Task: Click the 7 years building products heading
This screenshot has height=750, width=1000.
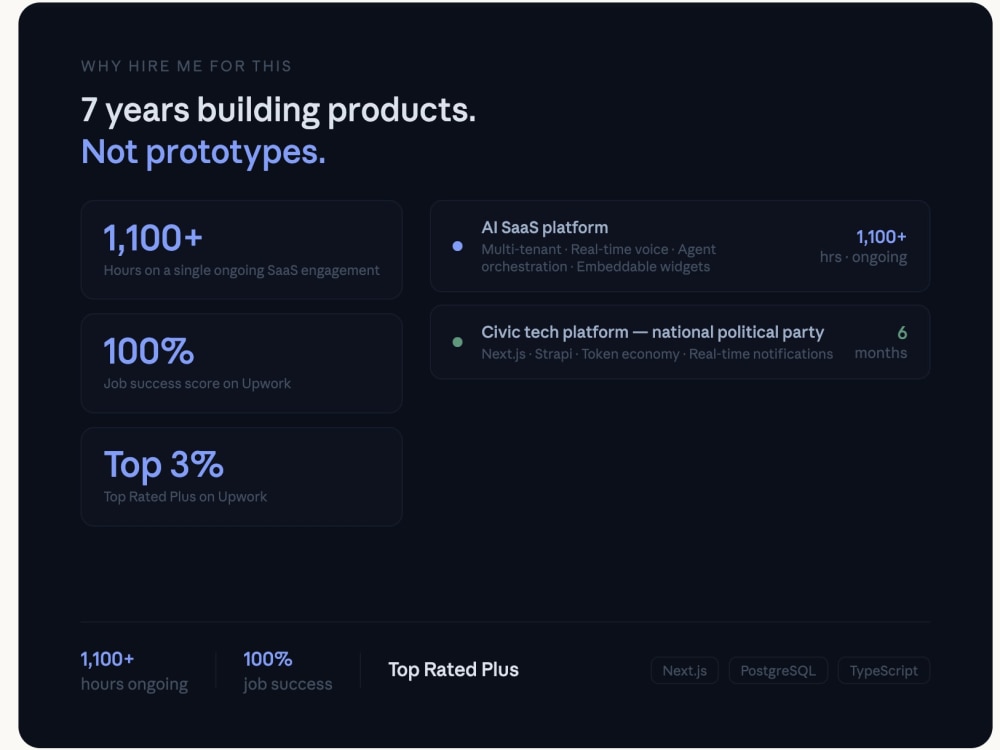Action: click(x=278, y=110)
